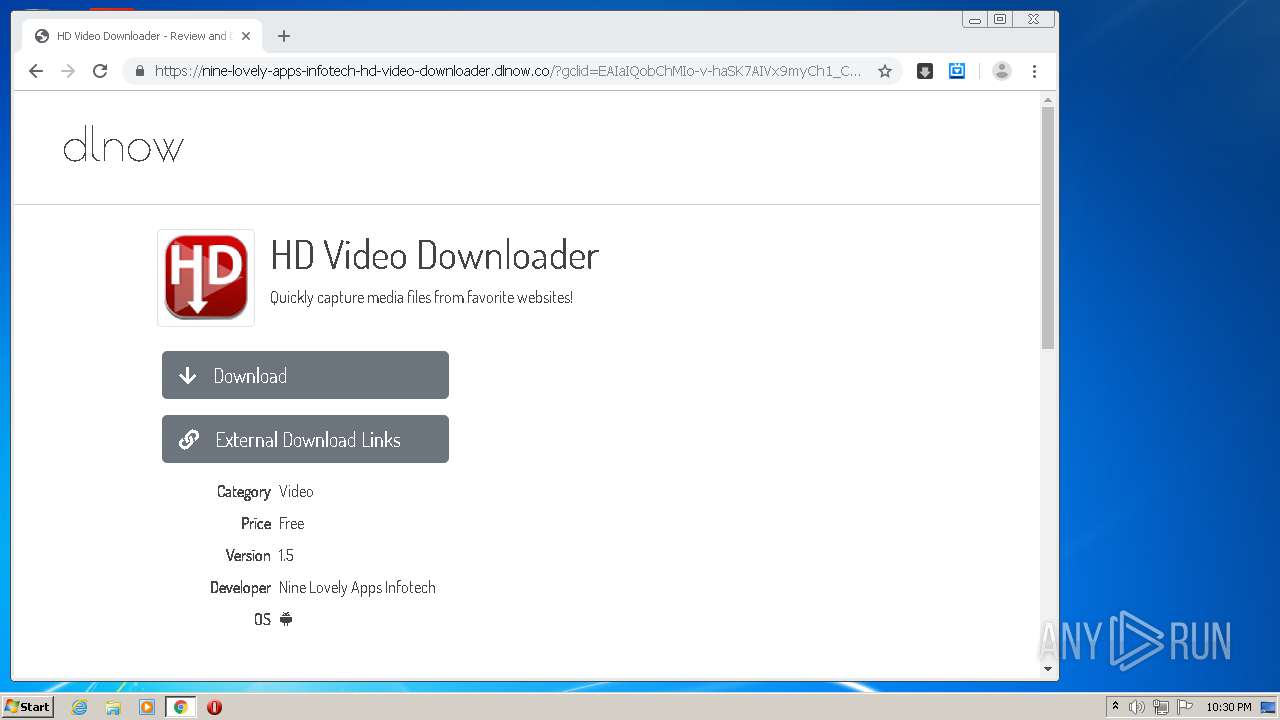View site info via lock icon
This screenshot has height=720, width=1280.
coord(139,71)
